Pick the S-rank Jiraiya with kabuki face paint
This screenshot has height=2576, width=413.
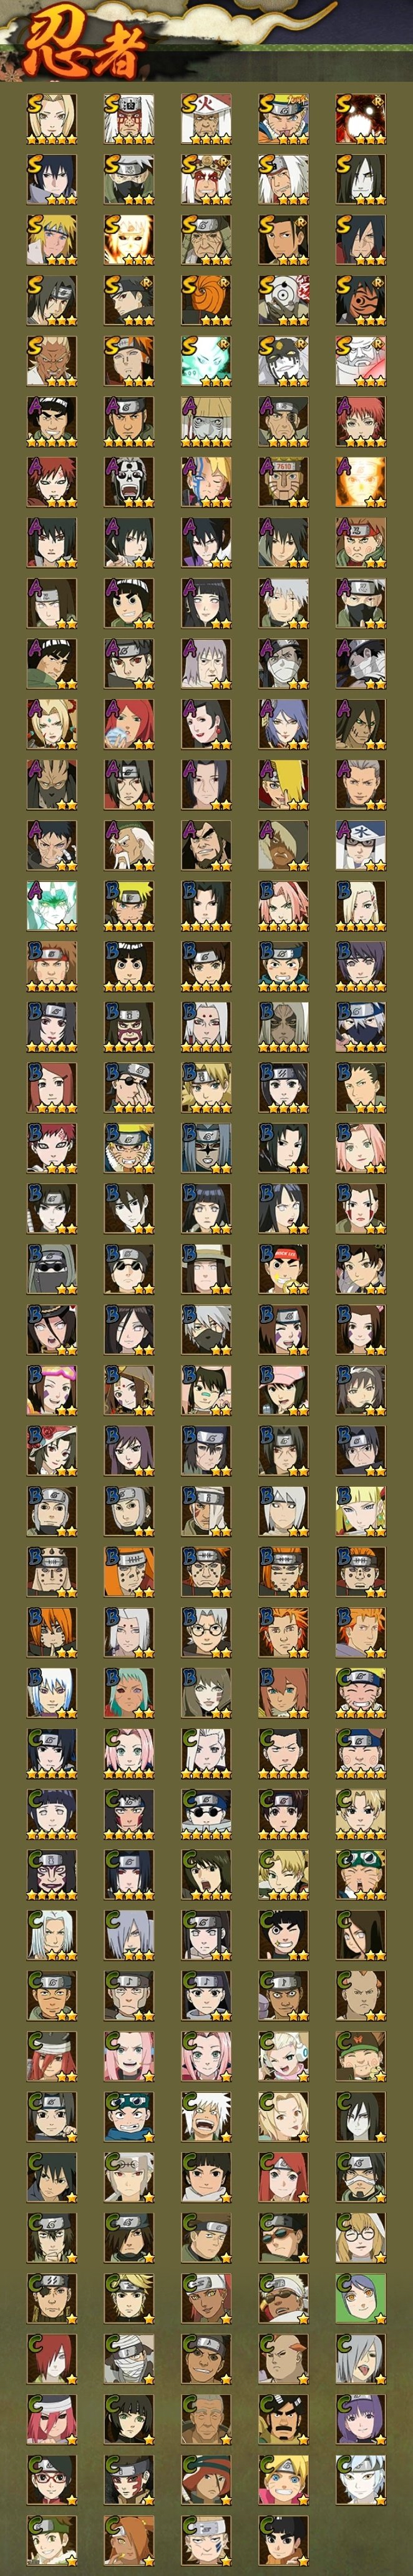(x=206, y=180)
